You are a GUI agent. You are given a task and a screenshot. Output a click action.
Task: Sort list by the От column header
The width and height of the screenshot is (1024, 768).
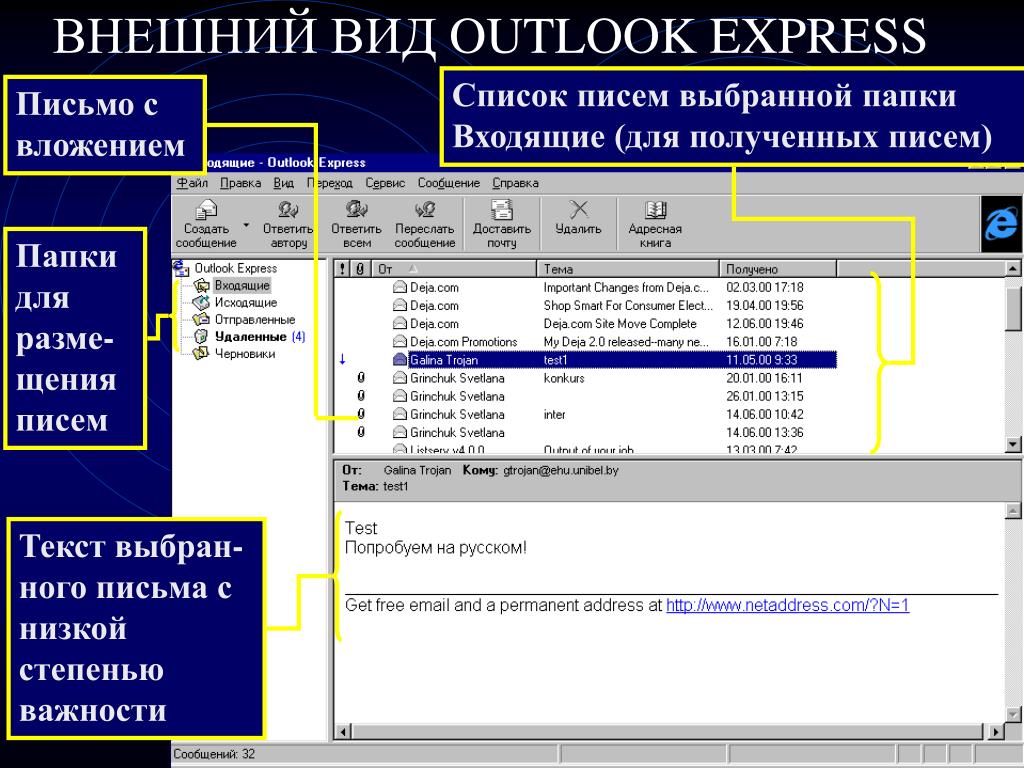454,268
